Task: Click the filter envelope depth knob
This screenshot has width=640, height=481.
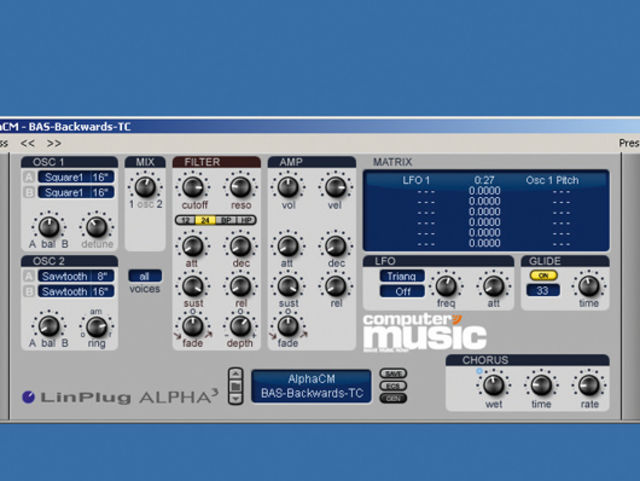Action: click(x=240, y=326)
